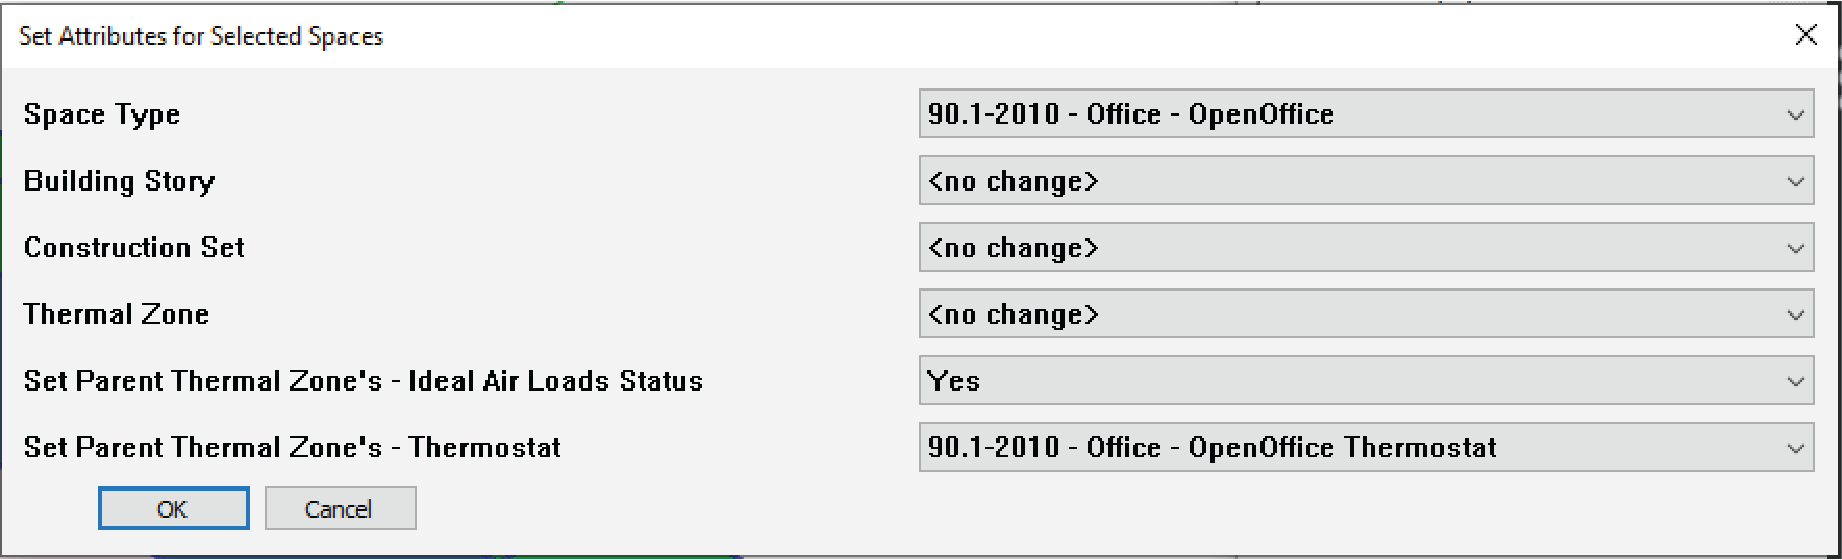Viewport: 1842px width, 560px height.
Task: Click the Building Story label text
Action: [x=119, y=182]
